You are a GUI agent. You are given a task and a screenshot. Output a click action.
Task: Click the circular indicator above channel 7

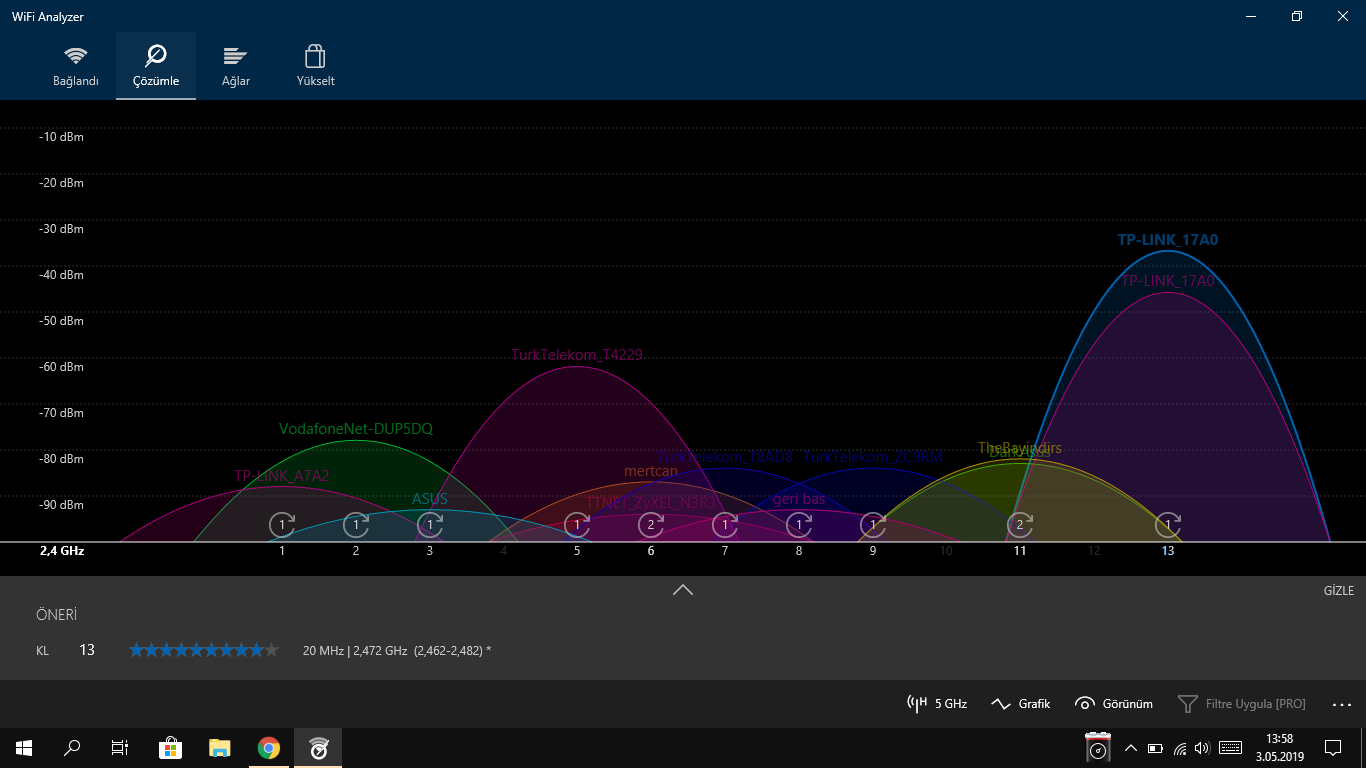pyautogui.click(x=725, y=524)
